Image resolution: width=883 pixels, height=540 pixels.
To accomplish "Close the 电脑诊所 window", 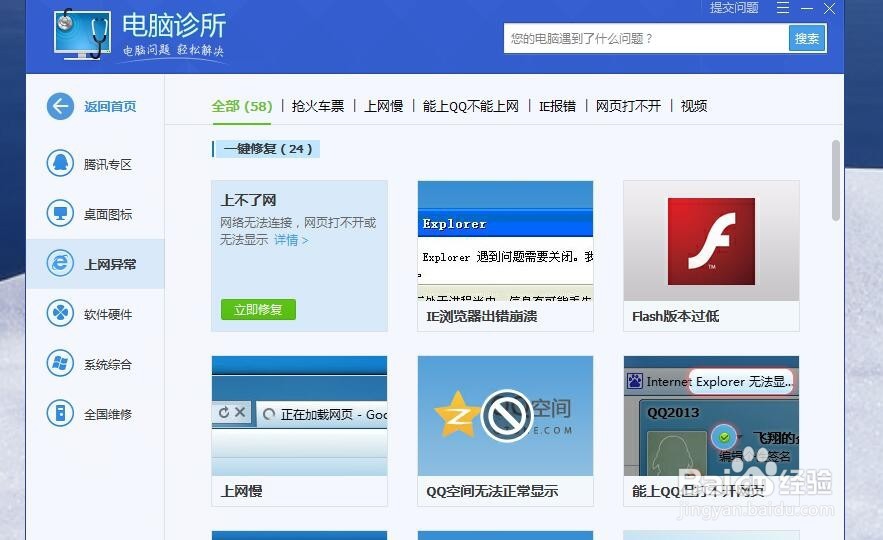I will (830, 8).
